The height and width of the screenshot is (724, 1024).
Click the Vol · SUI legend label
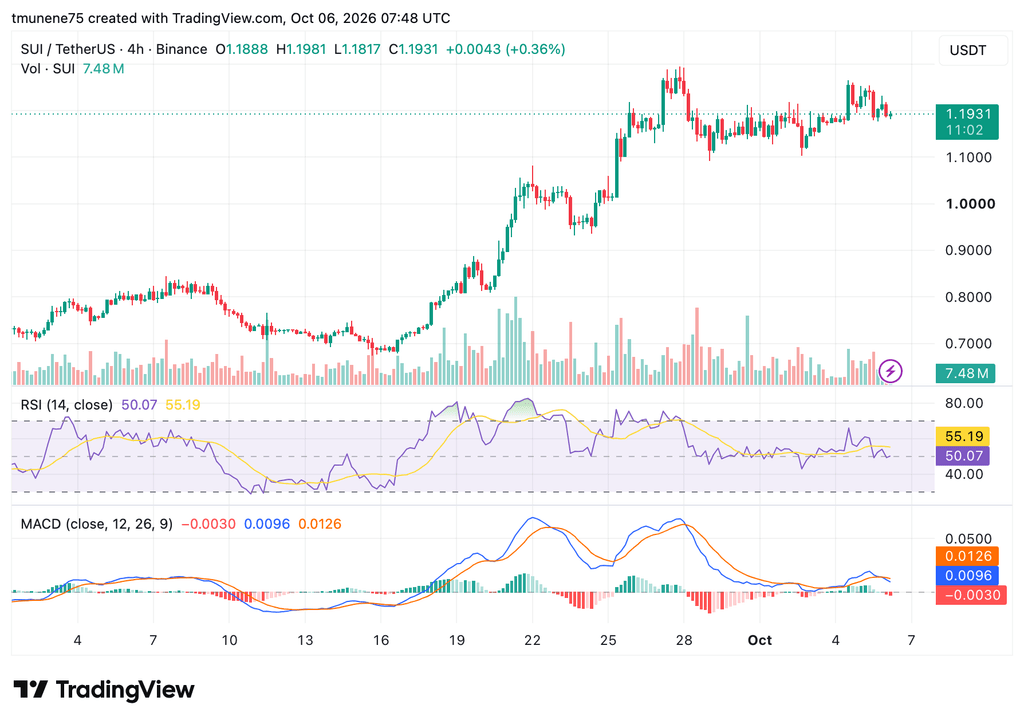click(x=48, y=69)
